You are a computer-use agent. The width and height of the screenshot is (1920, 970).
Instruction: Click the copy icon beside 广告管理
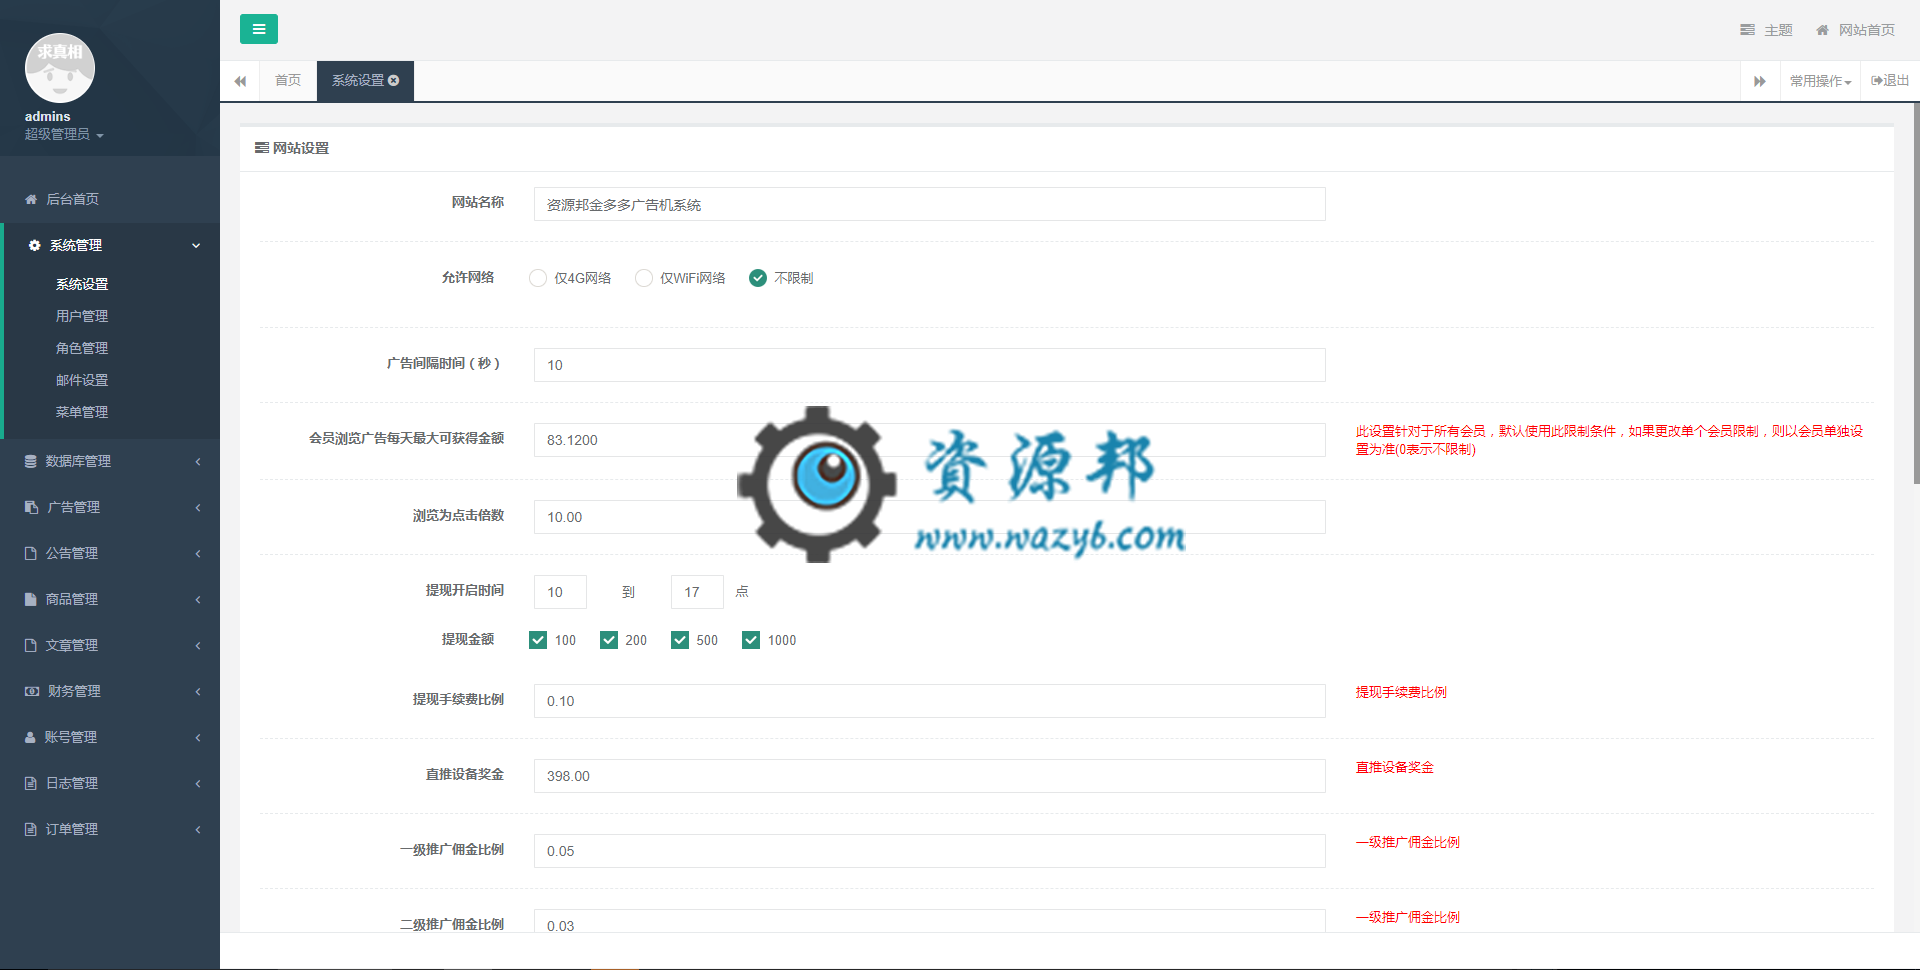tap(31, 507)
